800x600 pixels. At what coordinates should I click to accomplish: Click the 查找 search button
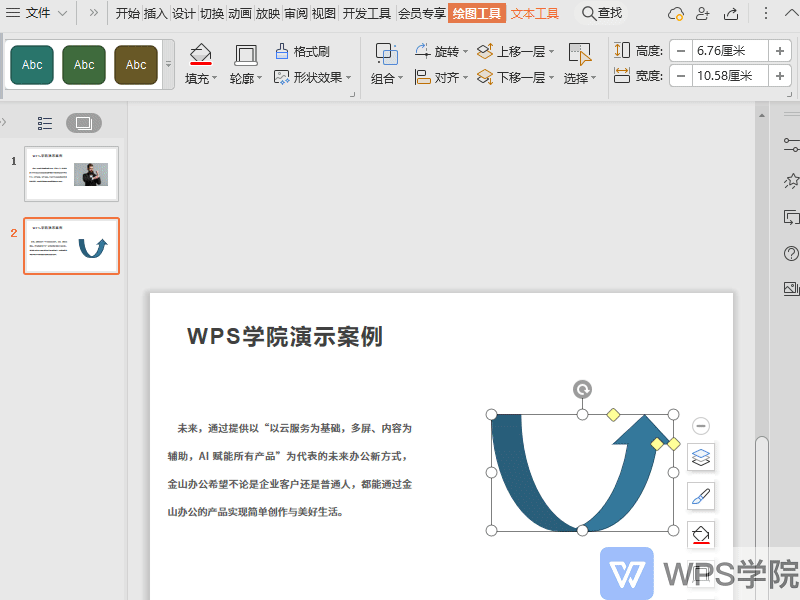pyautogui.click(x=602, y=13)
